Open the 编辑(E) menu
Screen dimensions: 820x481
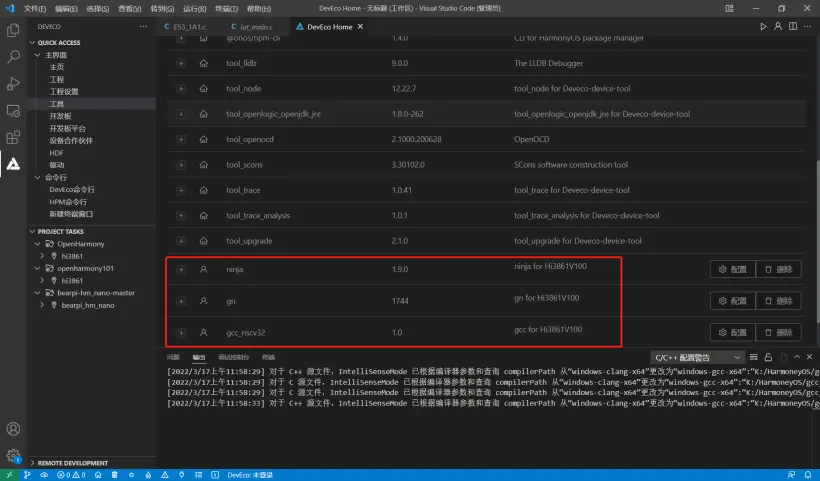66,8
